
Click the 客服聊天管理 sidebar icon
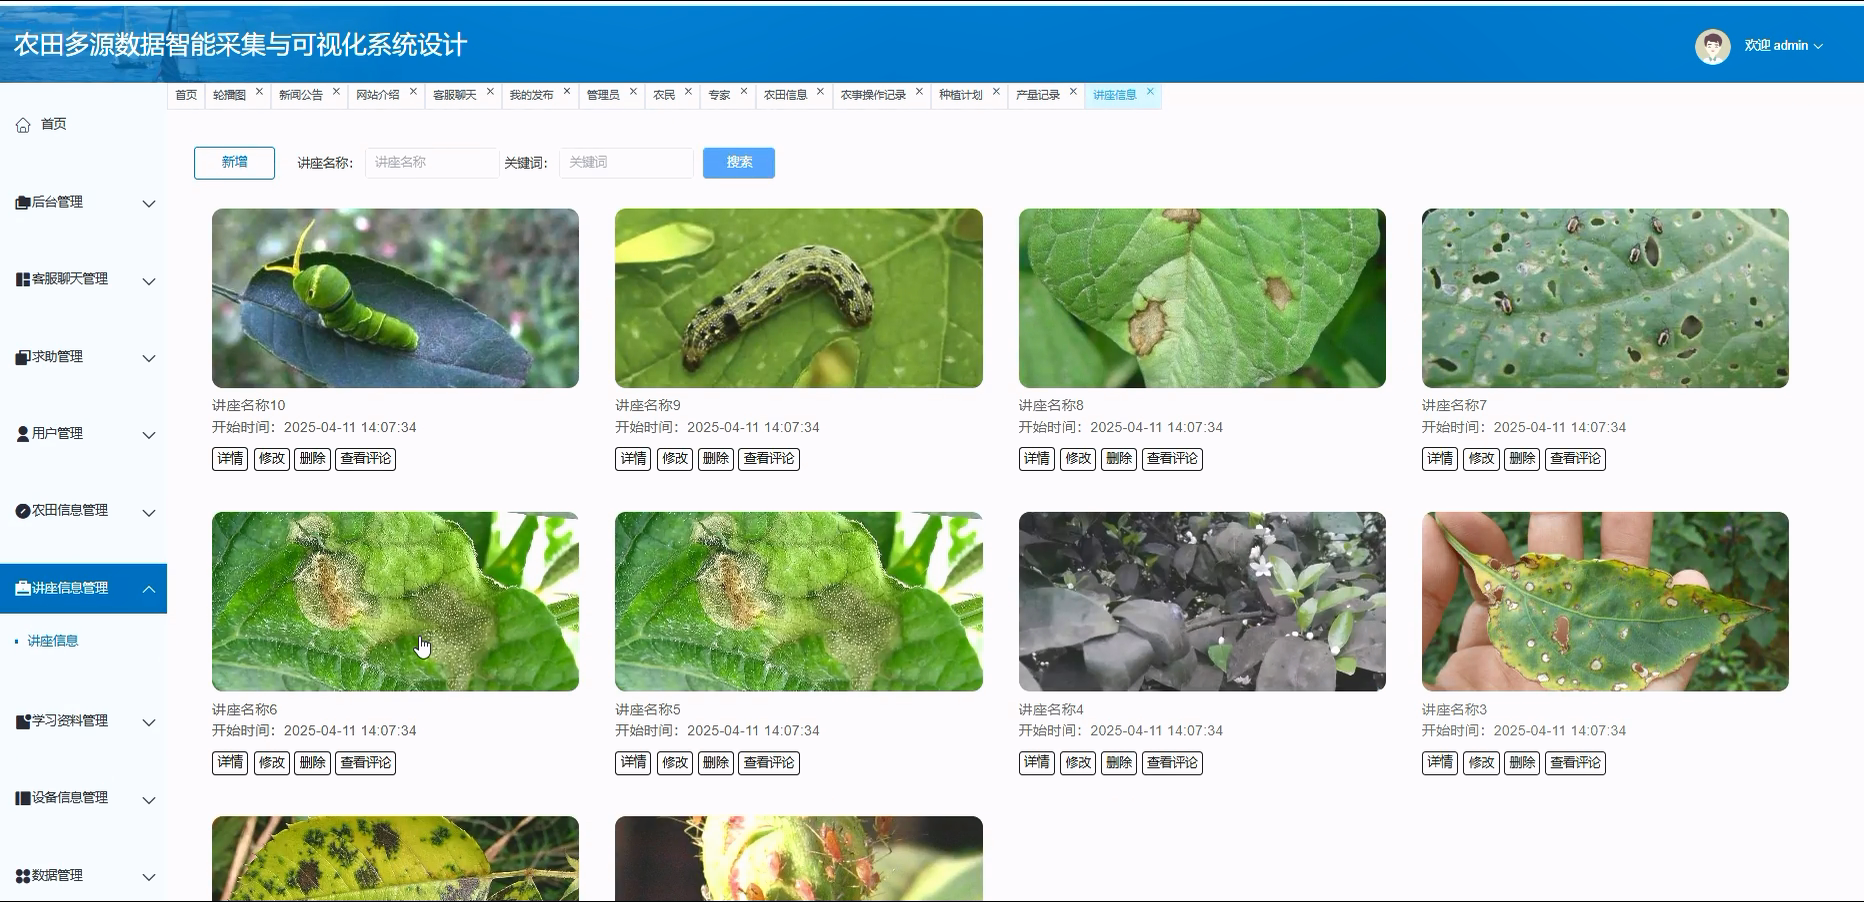coord(23,280)
